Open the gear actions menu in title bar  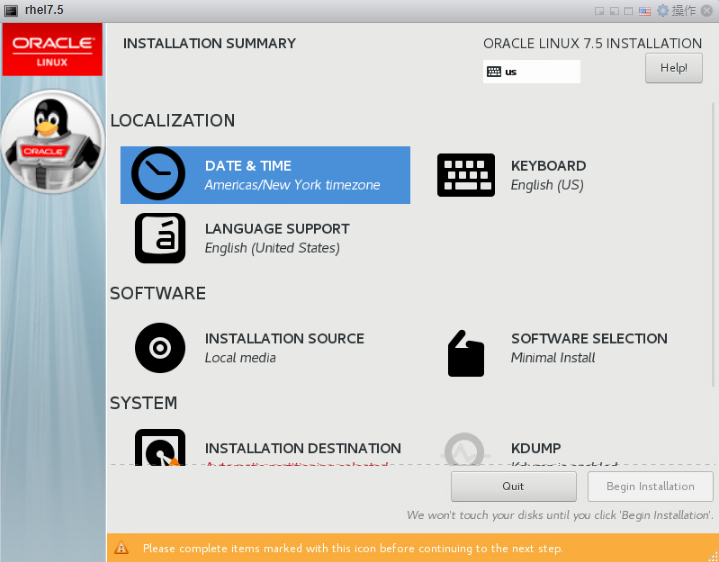click(x=663, y=11)
